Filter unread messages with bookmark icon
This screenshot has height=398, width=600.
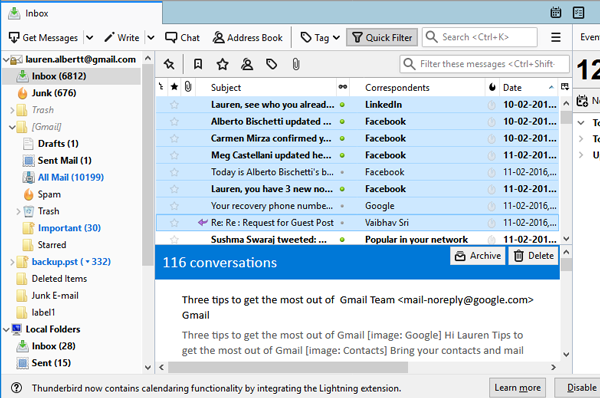[x=198, y=64]
